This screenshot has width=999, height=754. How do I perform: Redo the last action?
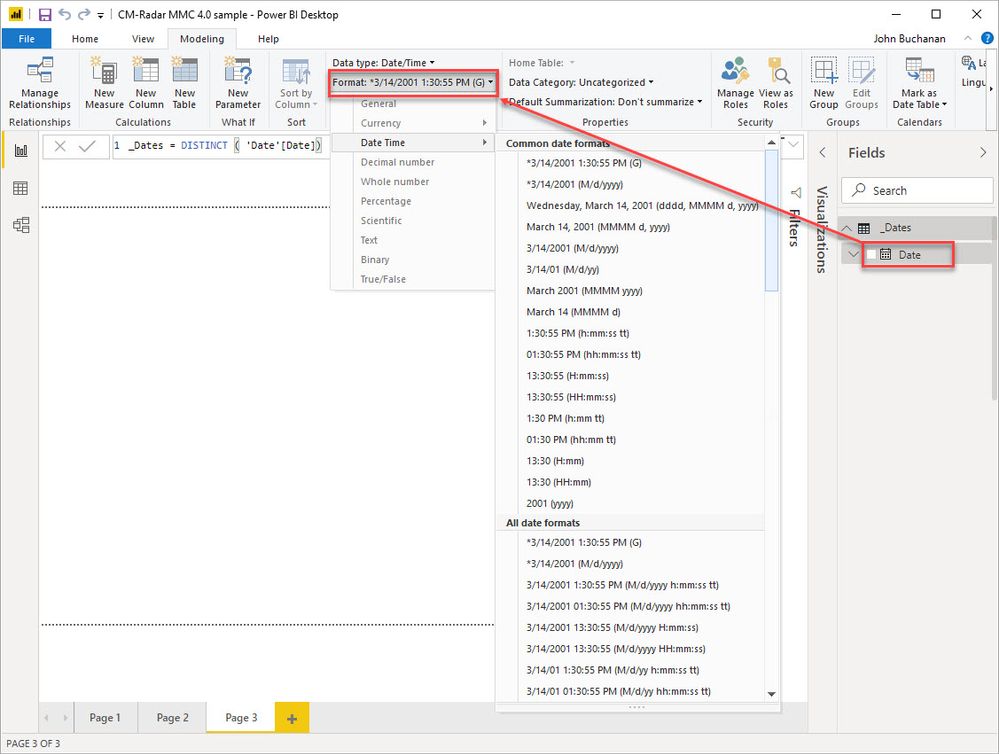83,14
